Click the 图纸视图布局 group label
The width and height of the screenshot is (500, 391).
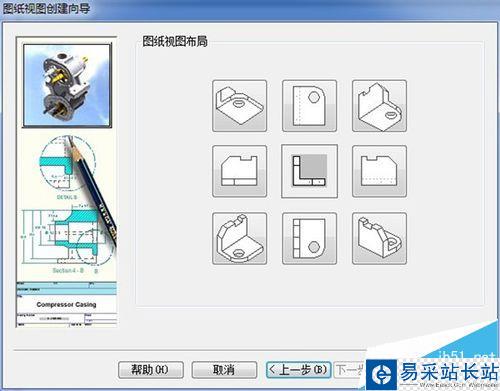point(175,41)
